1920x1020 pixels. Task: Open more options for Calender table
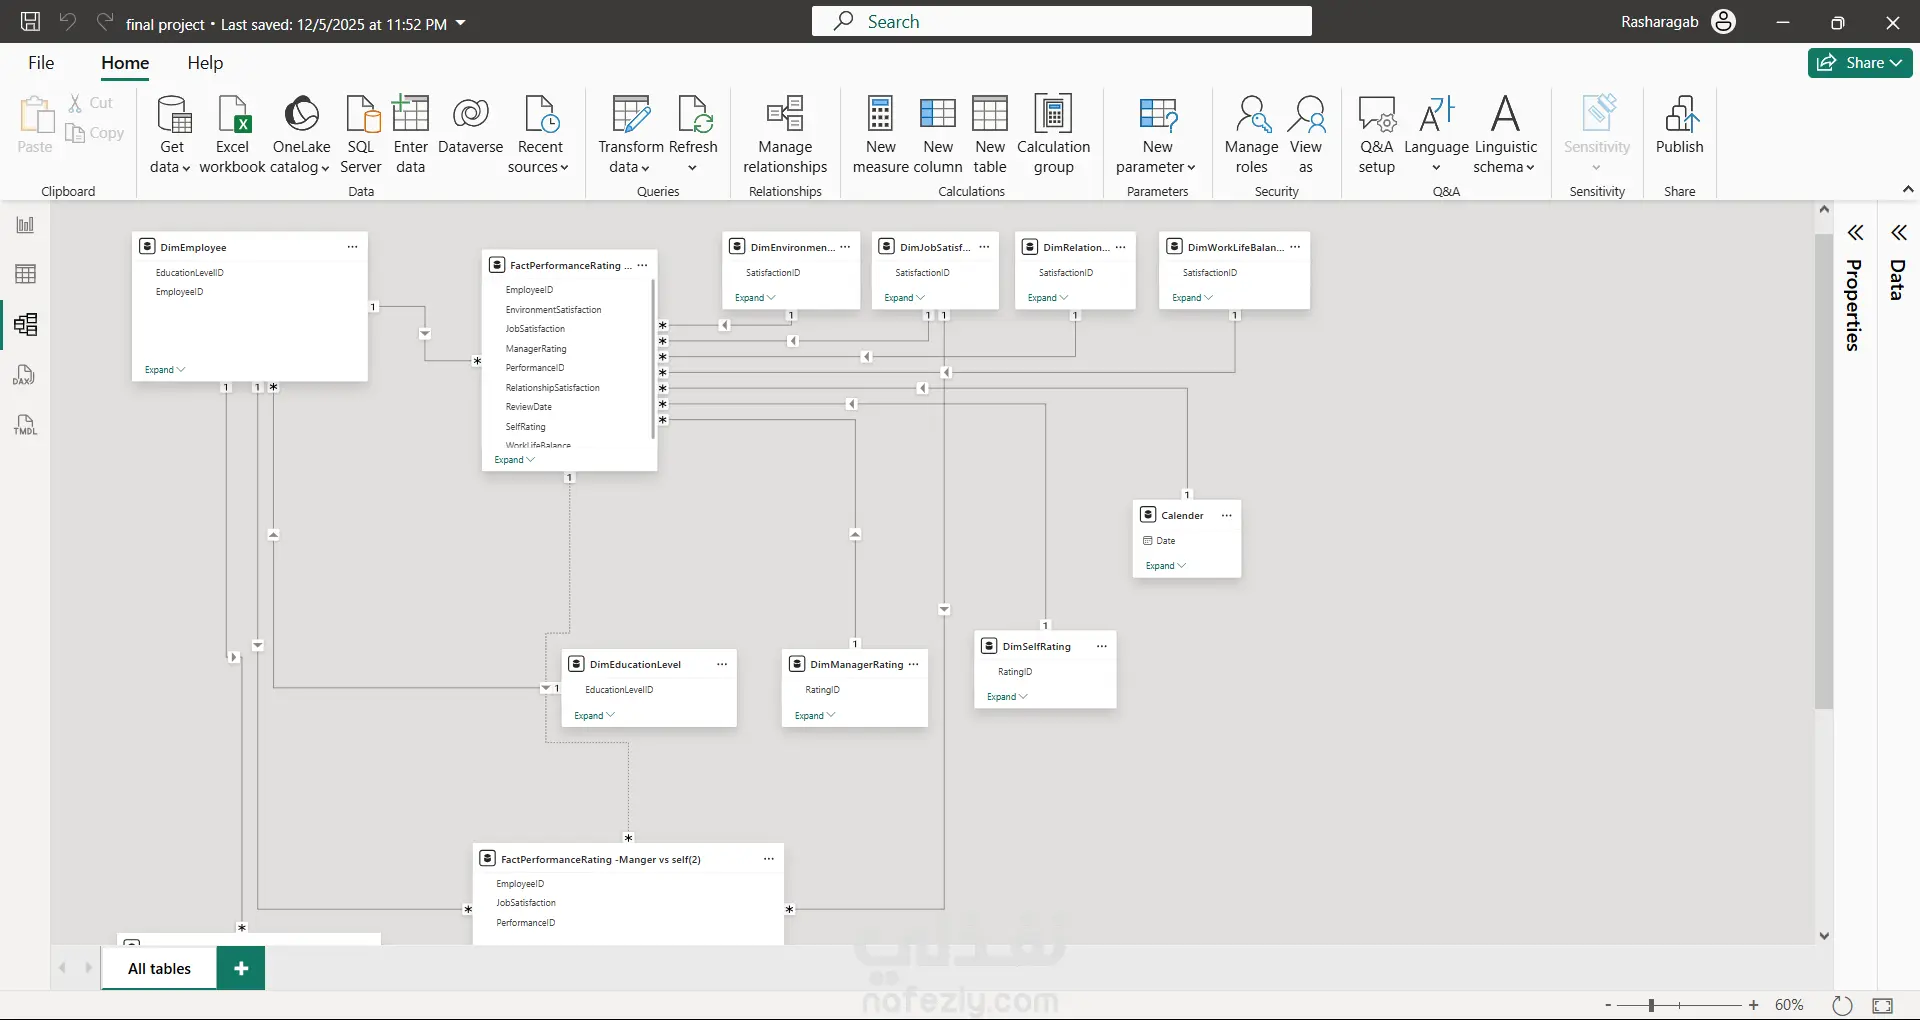(1227, 515)
